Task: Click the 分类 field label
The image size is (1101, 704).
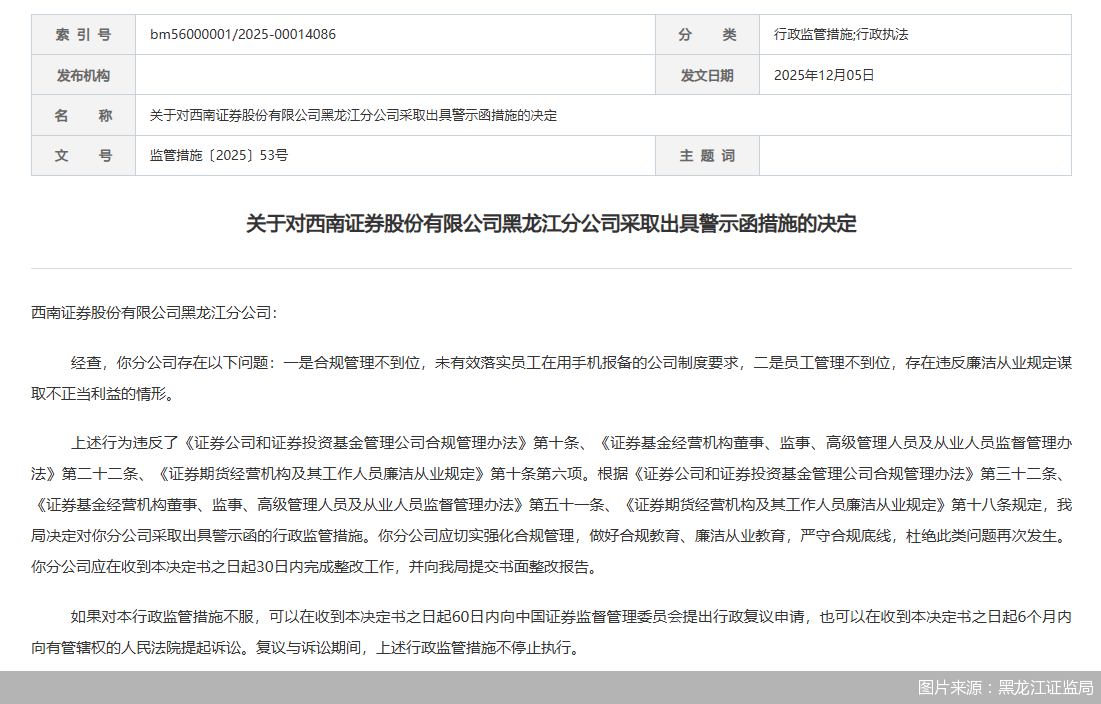Action: (708, 34)
